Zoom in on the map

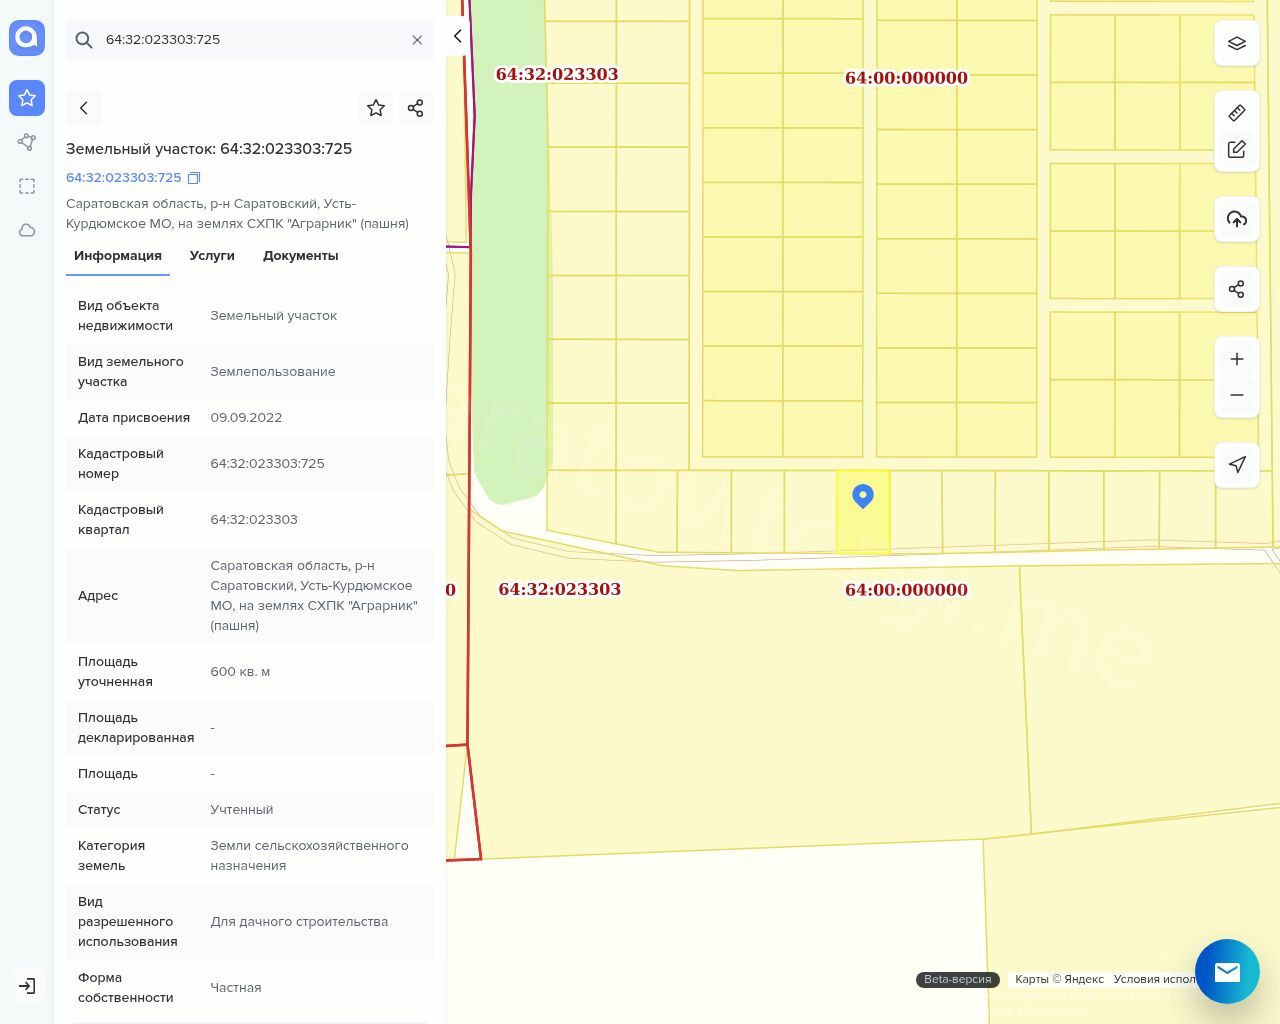[1236, 359]
